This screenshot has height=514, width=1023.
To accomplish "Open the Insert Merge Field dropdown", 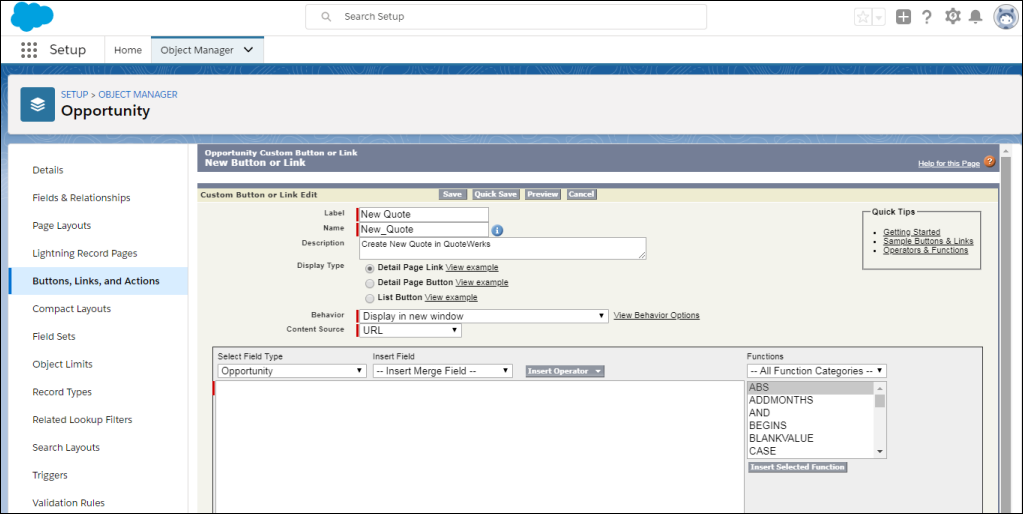I will [442, 371].
